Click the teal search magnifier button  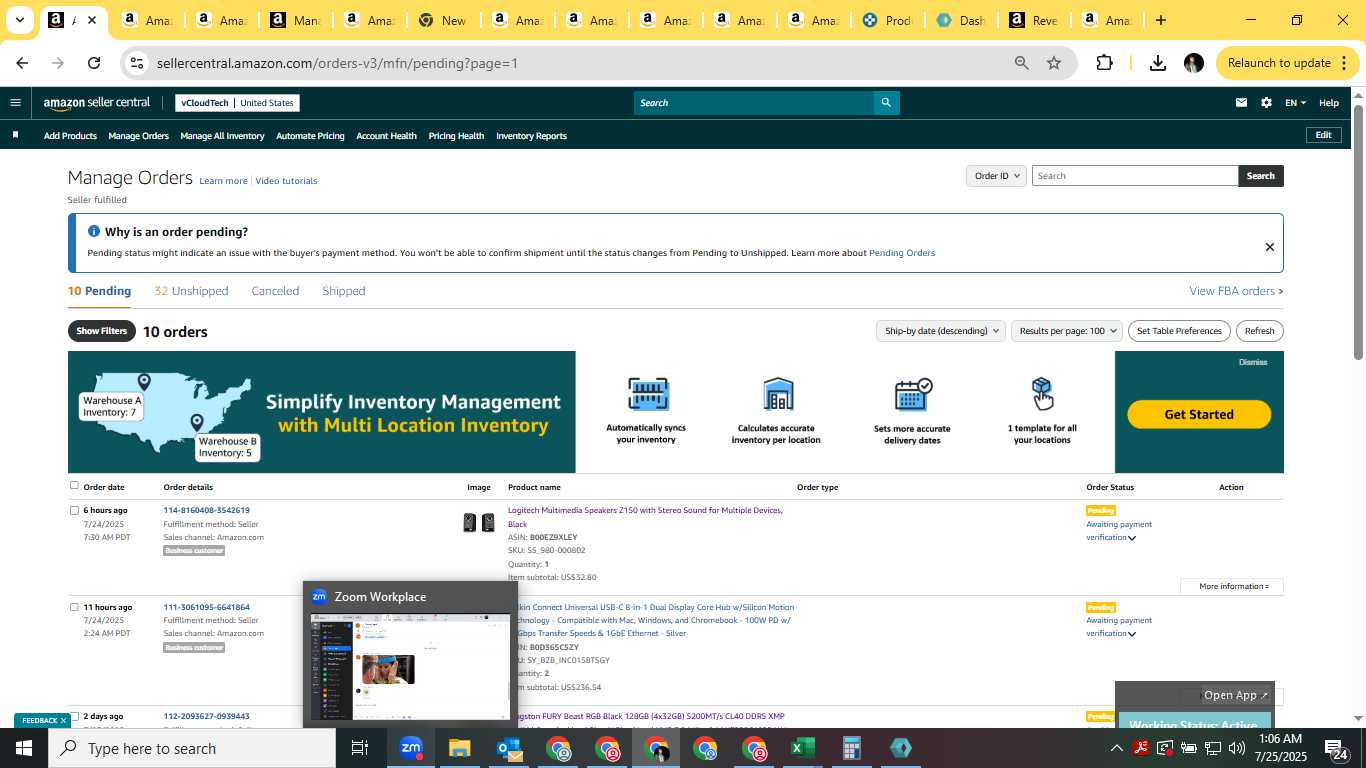click(886, 102)
